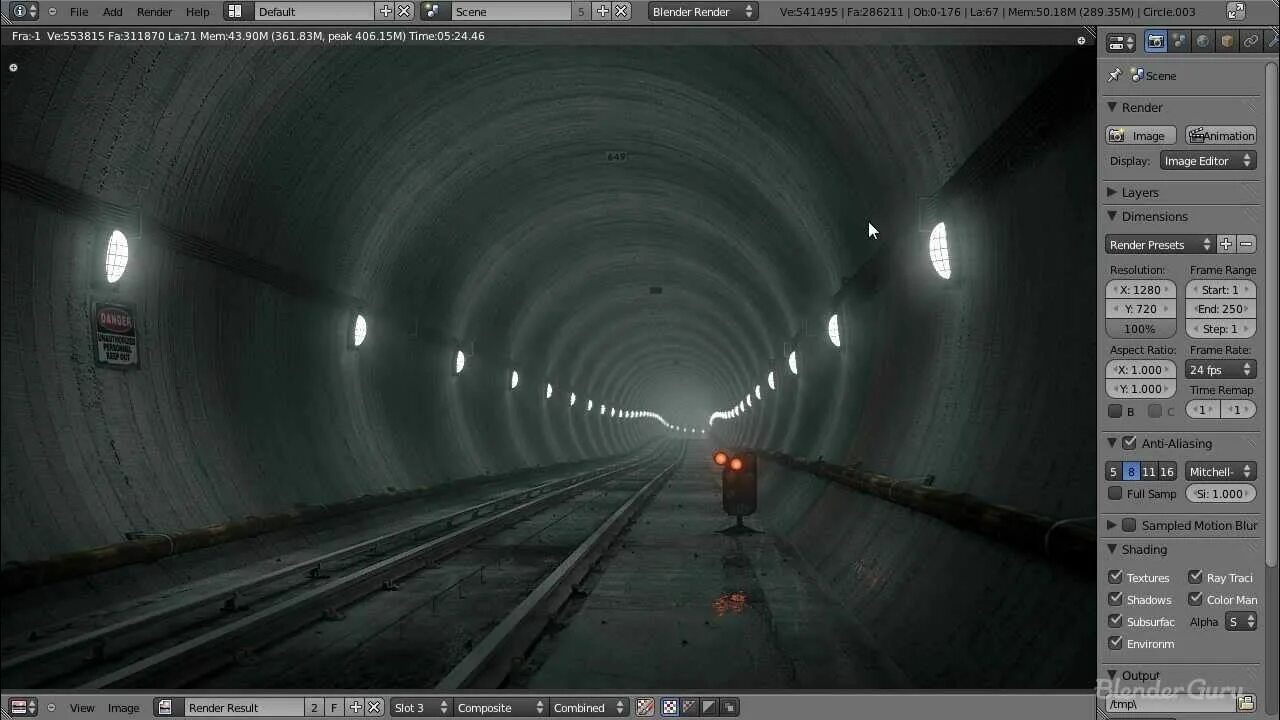Open the File menu
This screenshot has height=720, width=1280.
(79, 11)
